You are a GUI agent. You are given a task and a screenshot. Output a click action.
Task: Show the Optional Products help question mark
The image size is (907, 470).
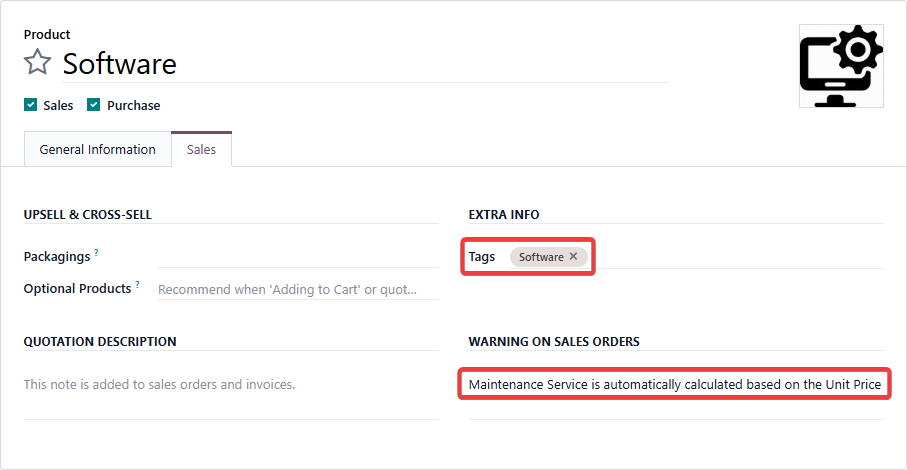137,284
